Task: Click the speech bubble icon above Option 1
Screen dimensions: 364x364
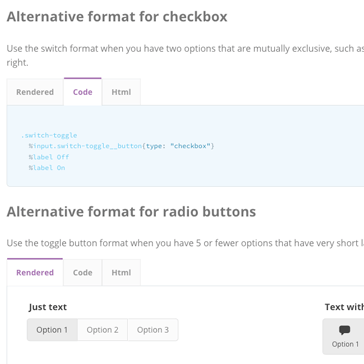Action: 345,330
